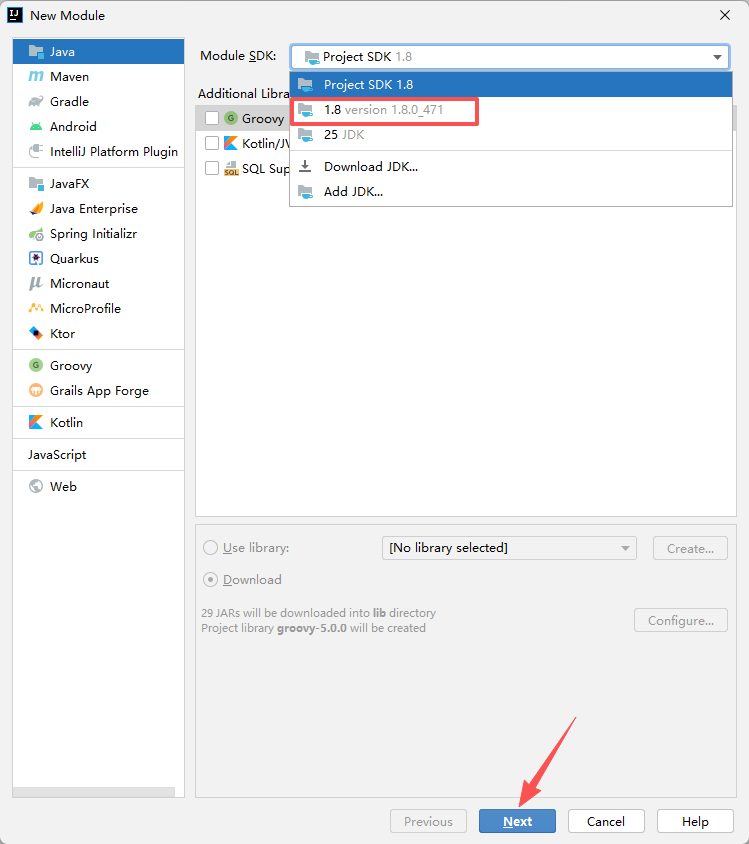Click the sidebar horizontal scrollbar

(x=94, y=792)
